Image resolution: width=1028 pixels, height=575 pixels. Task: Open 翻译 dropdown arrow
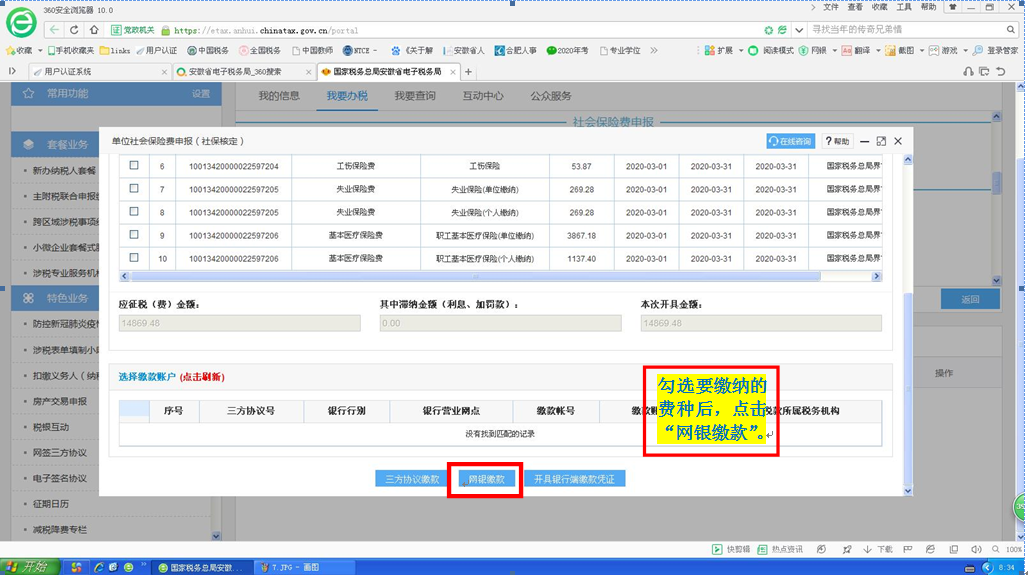click(878, 50)
